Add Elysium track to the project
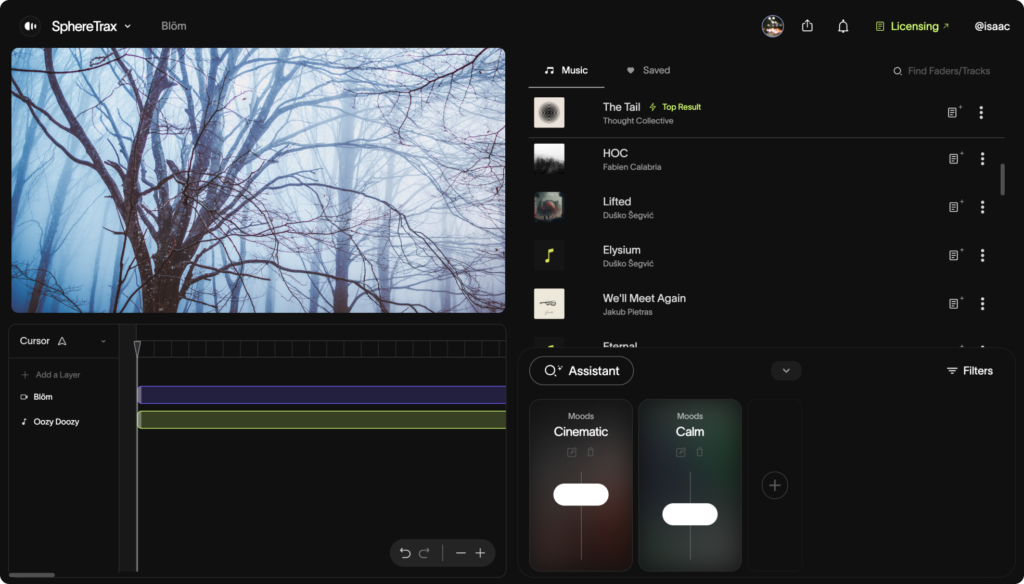This screenshot has width=1024, height=584. click(x=955, y=255)
